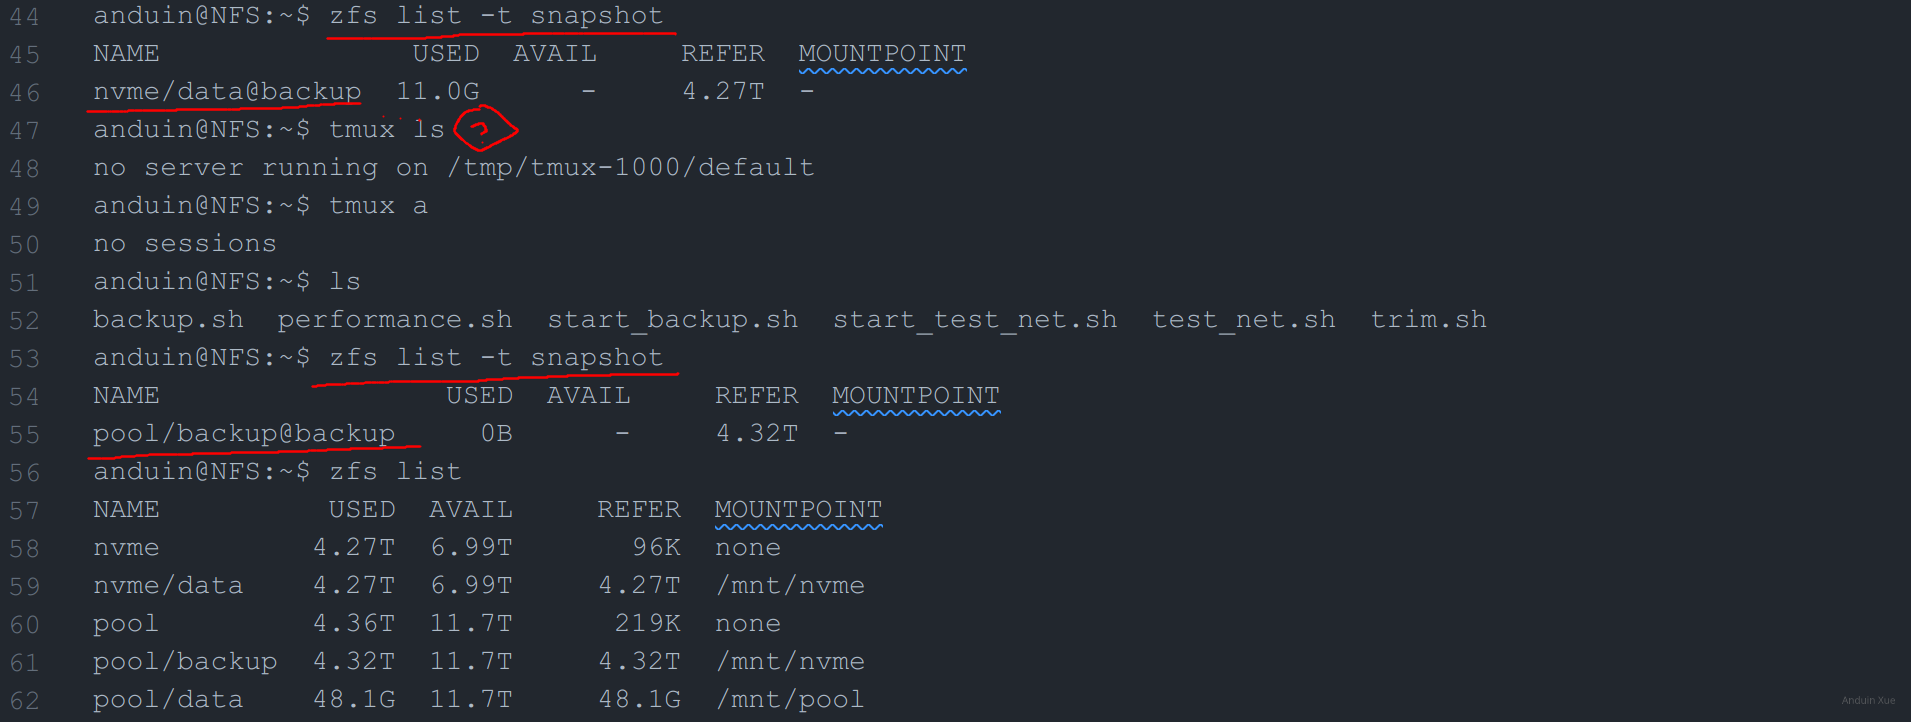
Task: Select the backup.sh file name
Action: coord(168,319)
